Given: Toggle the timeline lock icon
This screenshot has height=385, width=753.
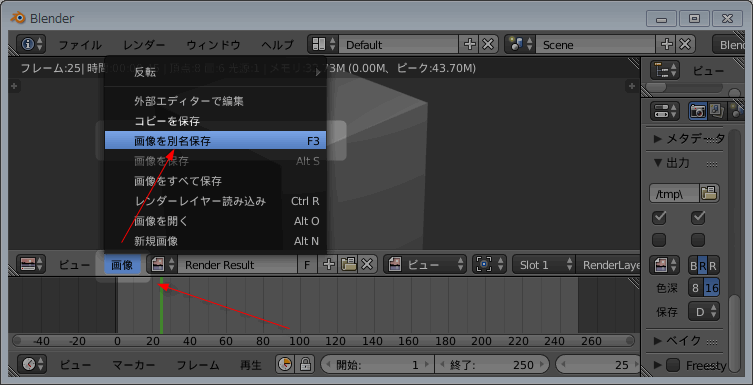Looking at the screenshot, I should 304,365.
